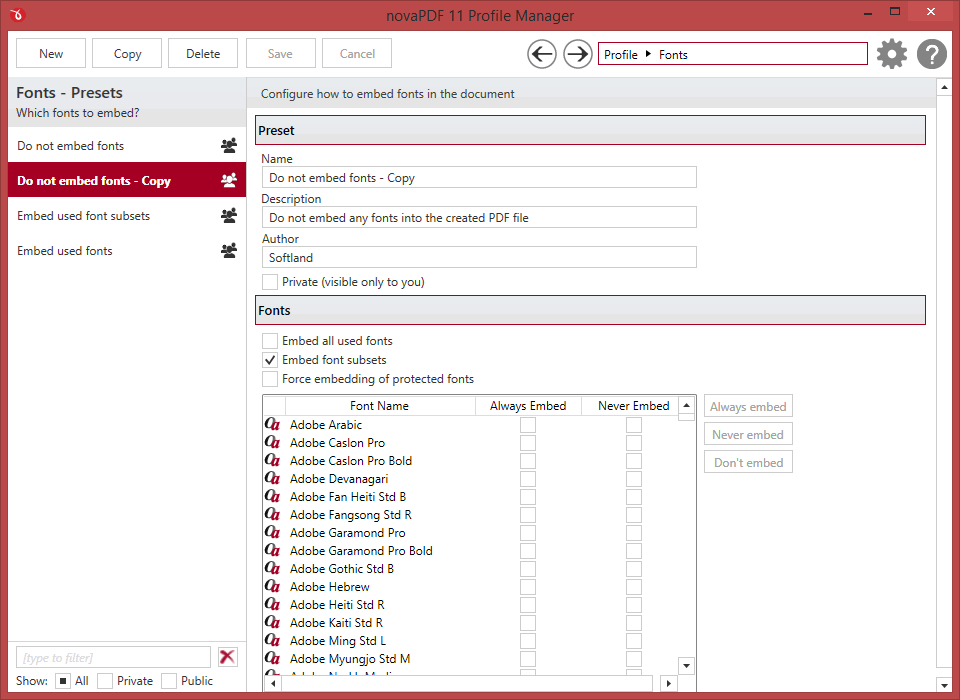This screenshot has width=960, height=700.
Task: Tick the Public show filter checkbox
Action: click(x=169, y=680)
